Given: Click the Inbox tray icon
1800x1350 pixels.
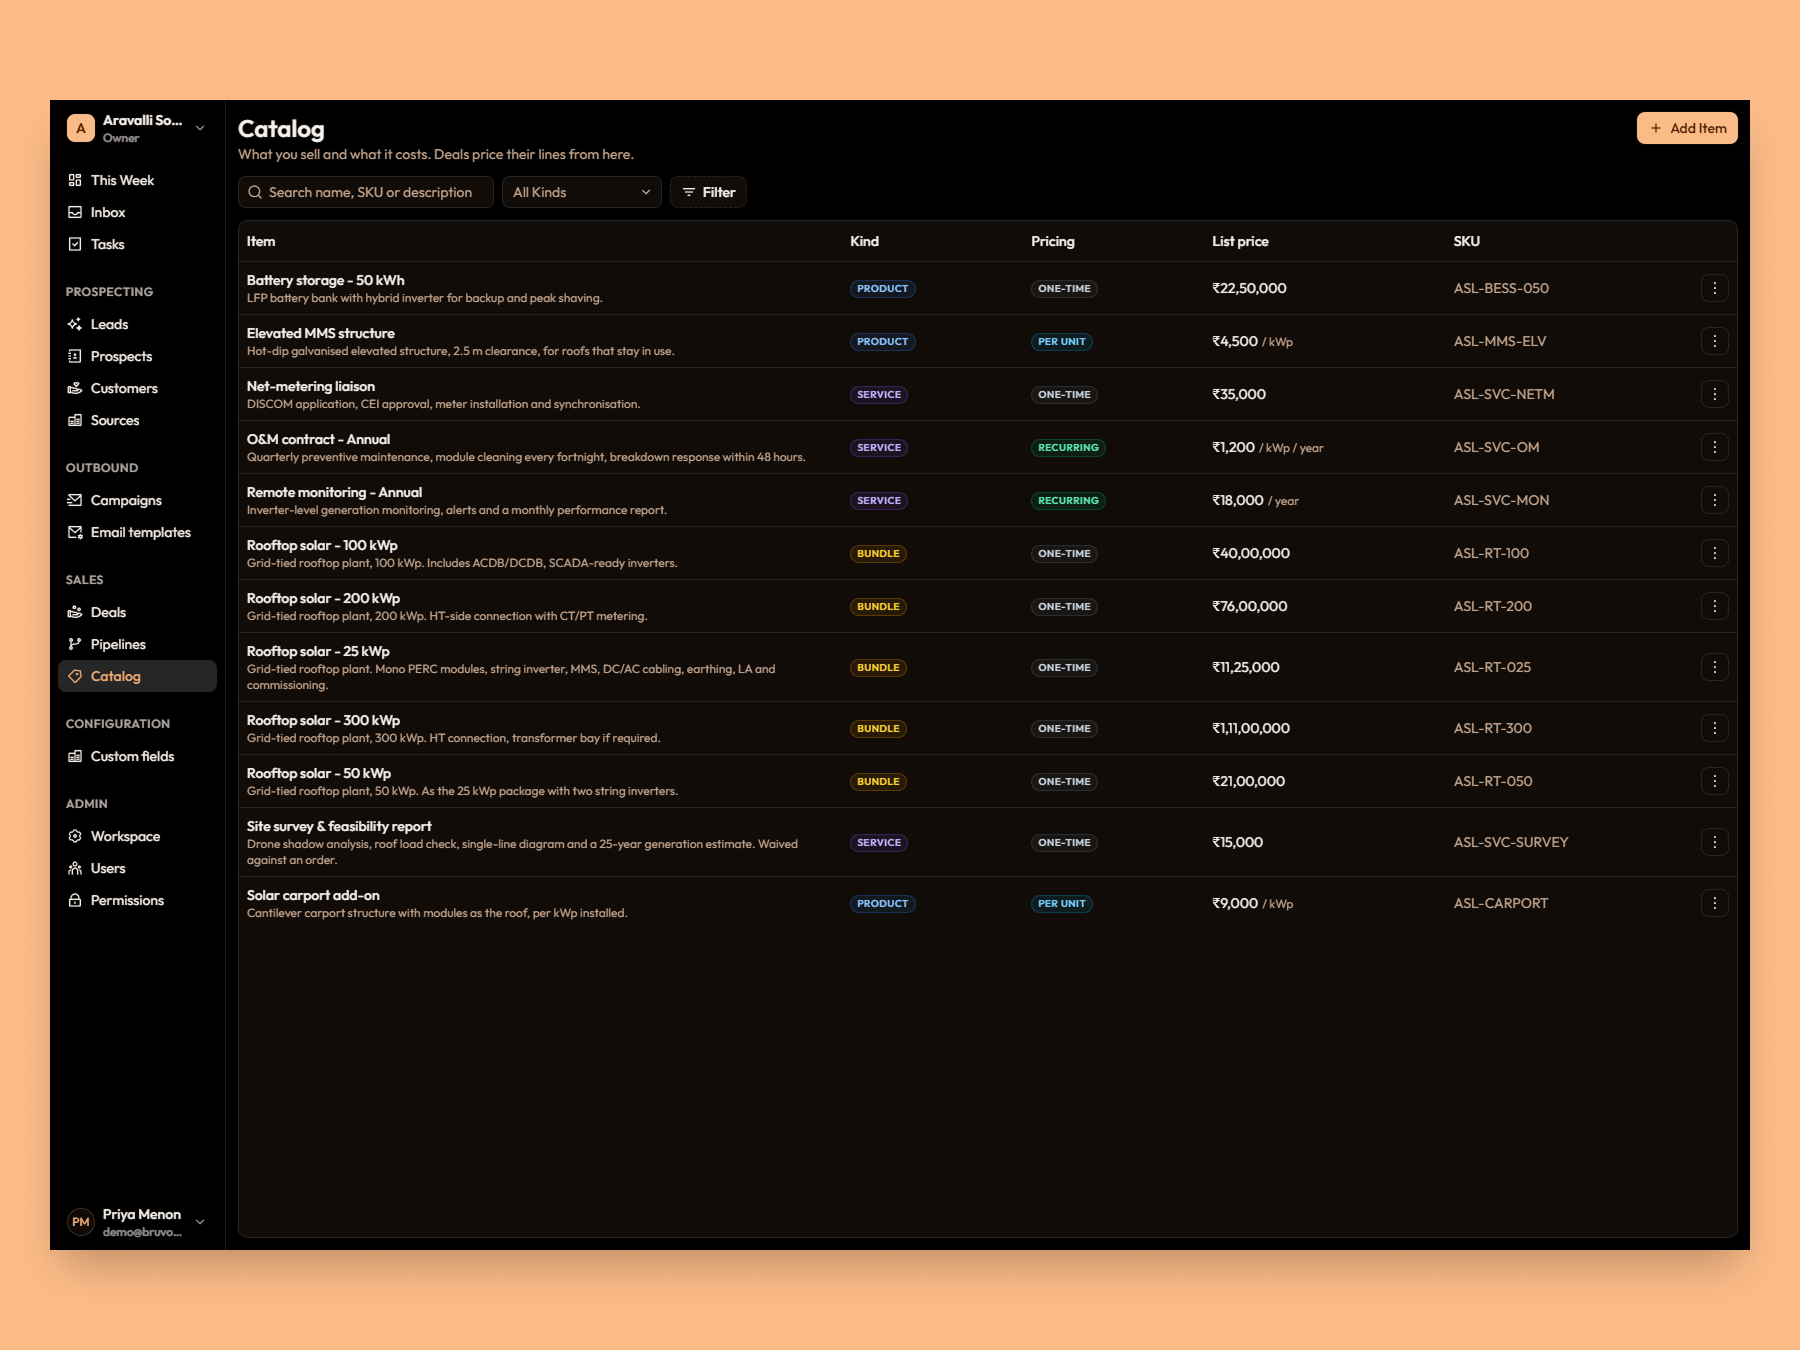Looking at the screenshot, I should (75, 212).
